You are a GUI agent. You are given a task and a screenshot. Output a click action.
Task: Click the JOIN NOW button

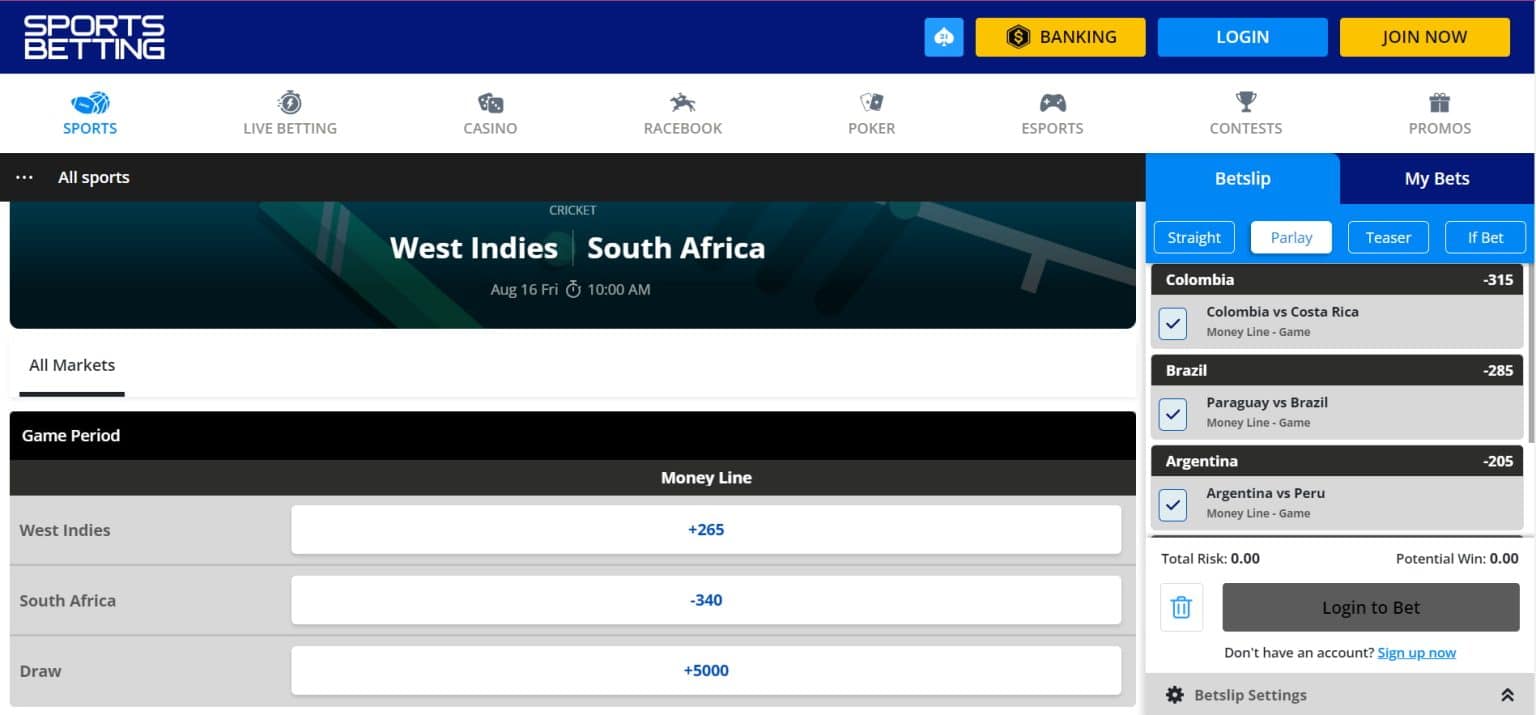[x=1424, y=37]
